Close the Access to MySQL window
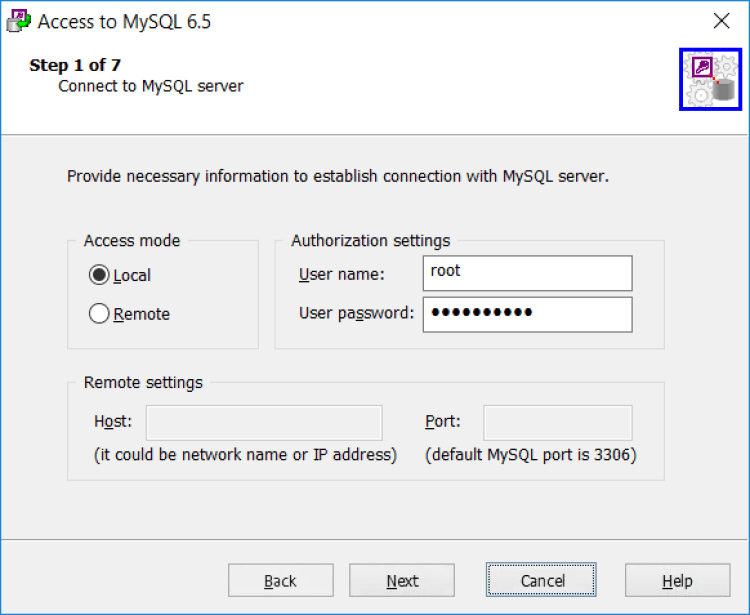The height and width of the screenshot is (615, 750). [x=721, y=21]
